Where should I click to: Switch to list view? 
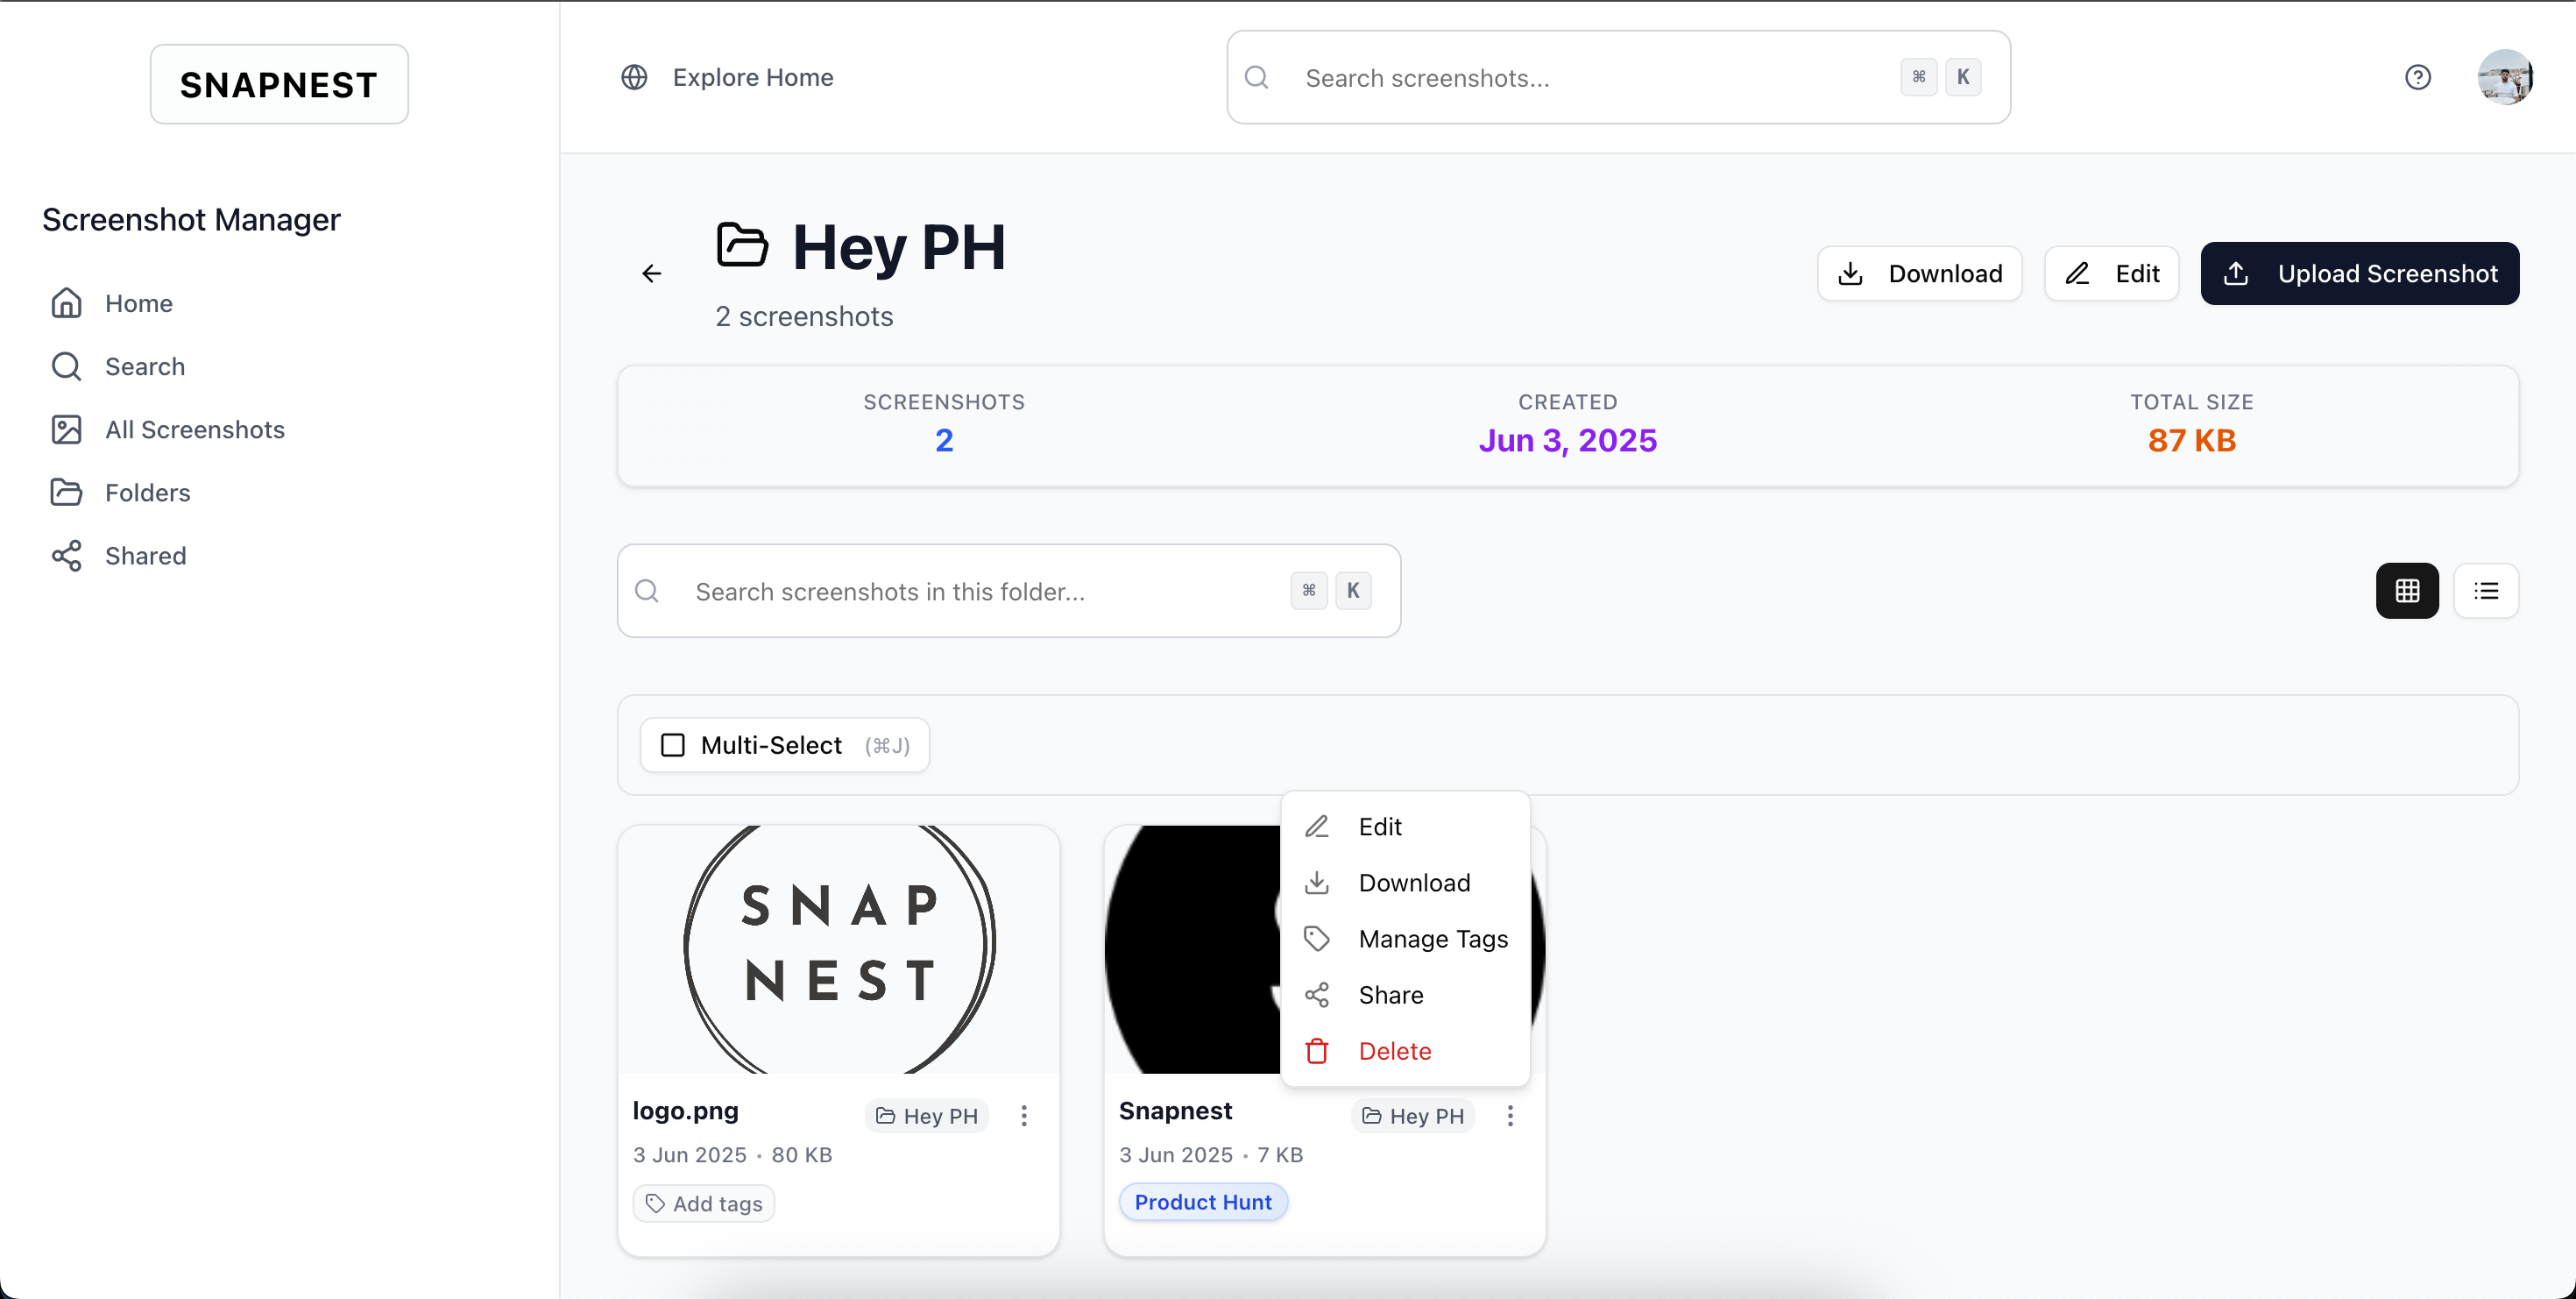2488,590
